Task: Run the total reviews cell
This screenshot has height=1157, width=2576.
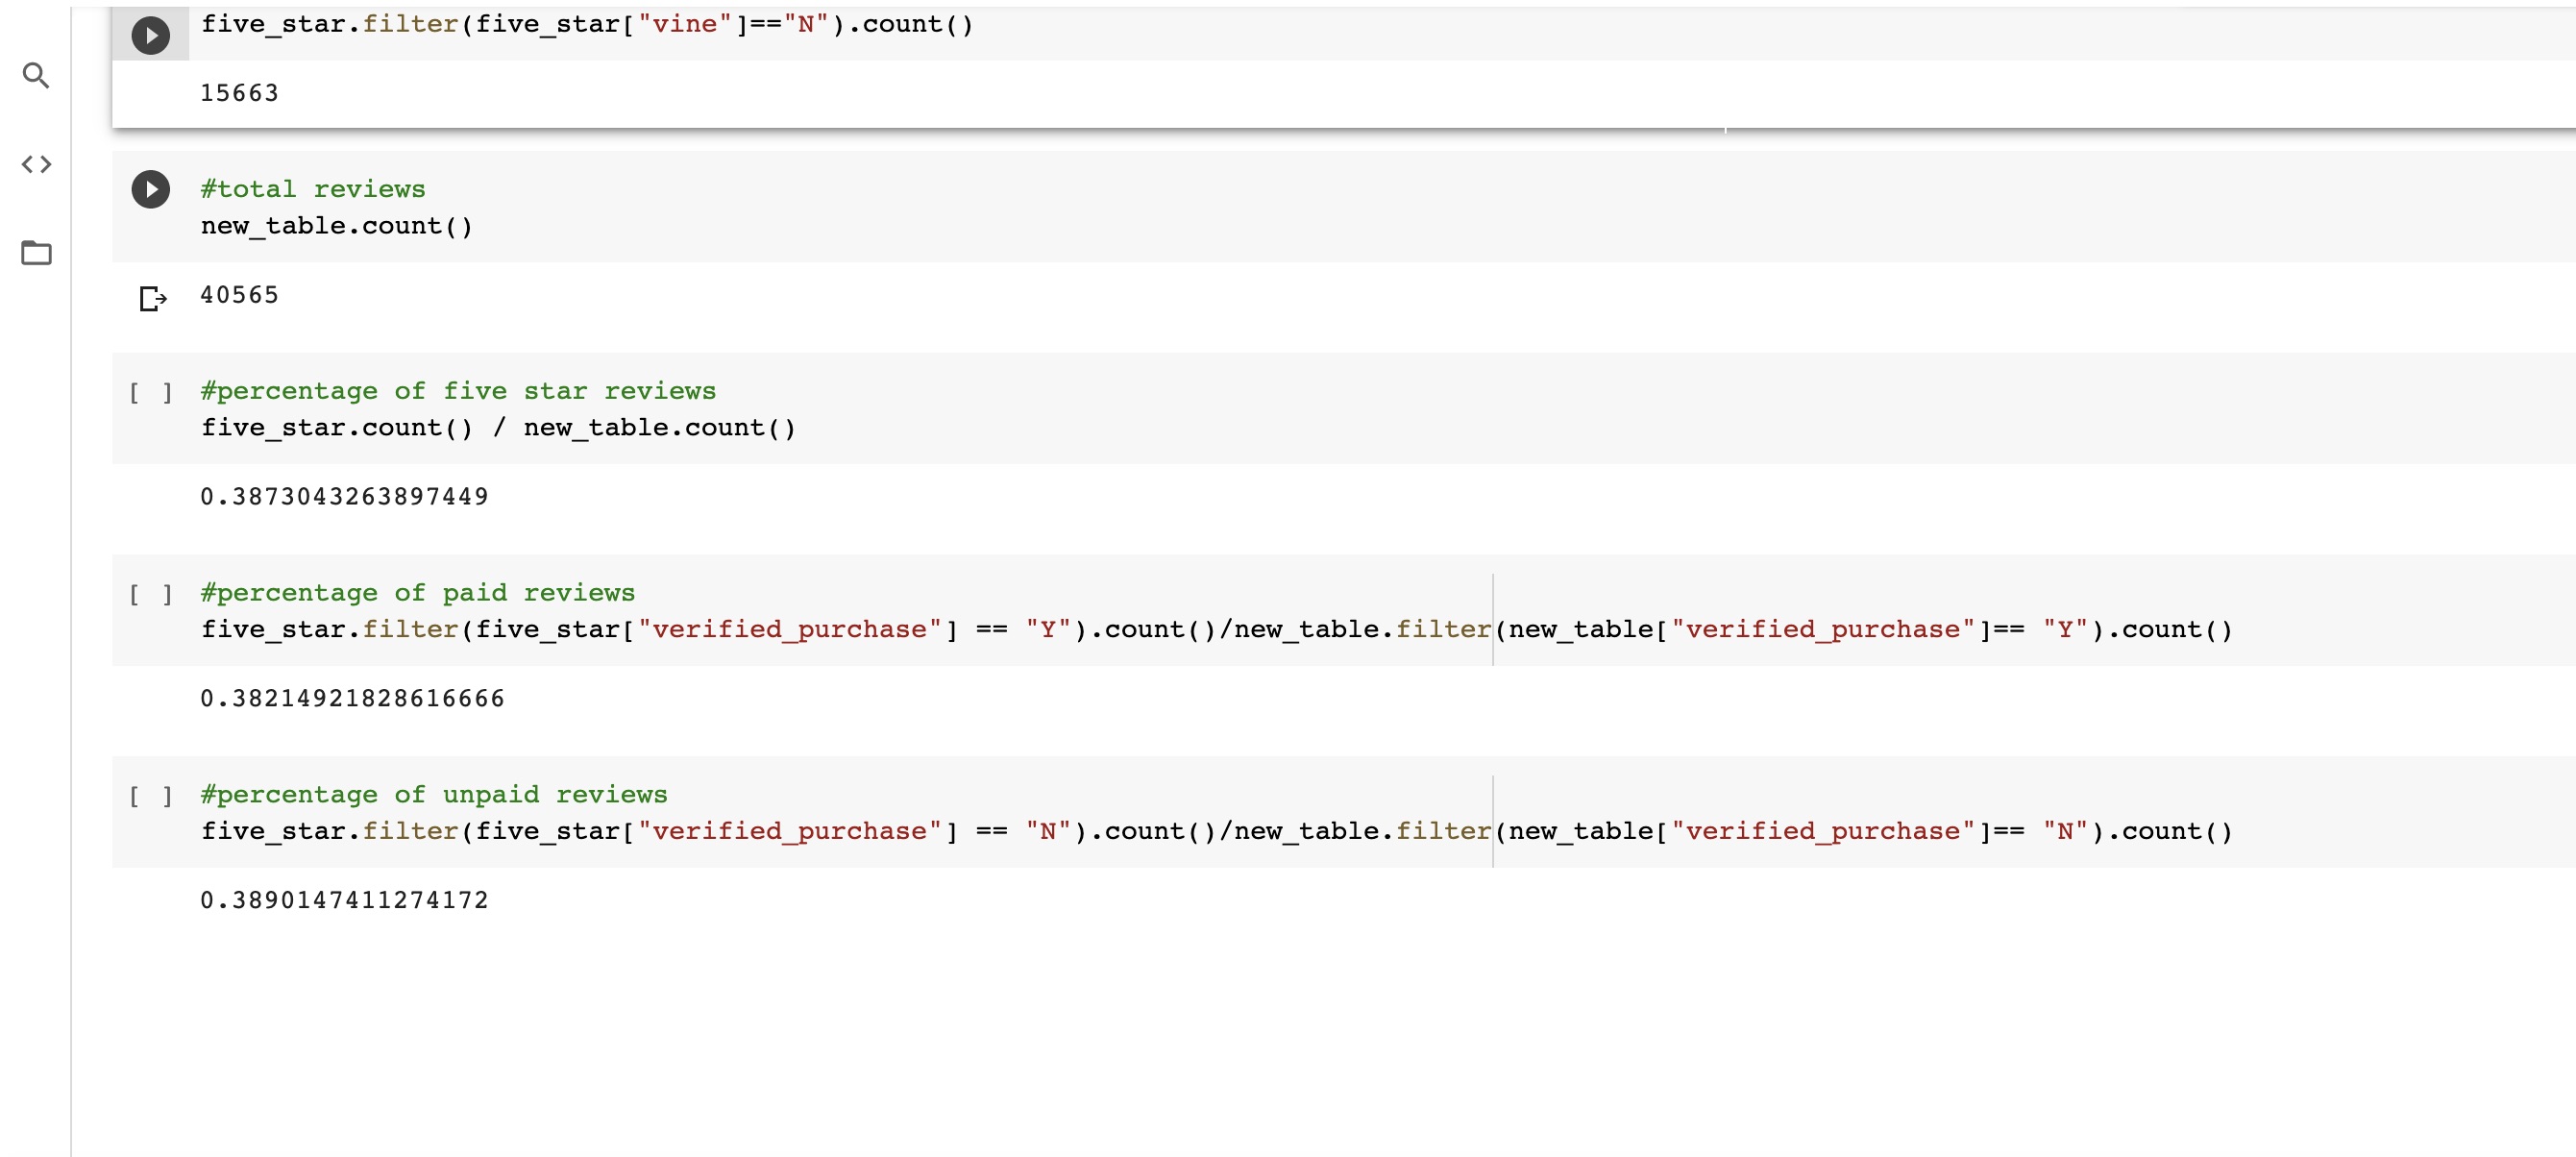Action: coord(151,189)
